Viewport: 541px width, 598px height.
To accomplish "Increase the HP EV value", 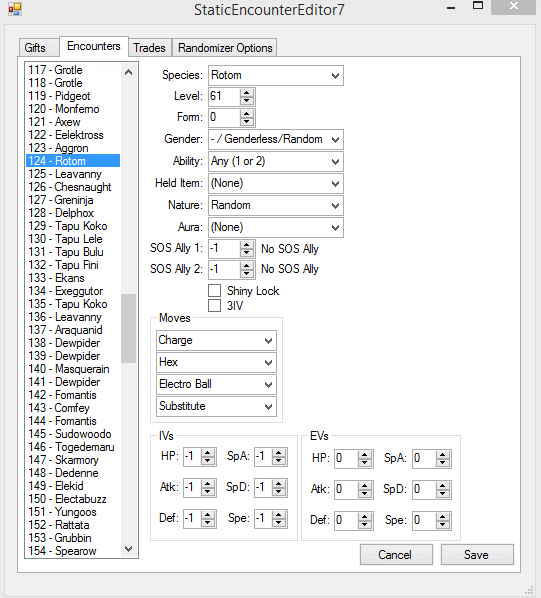I will coord(364,455).
